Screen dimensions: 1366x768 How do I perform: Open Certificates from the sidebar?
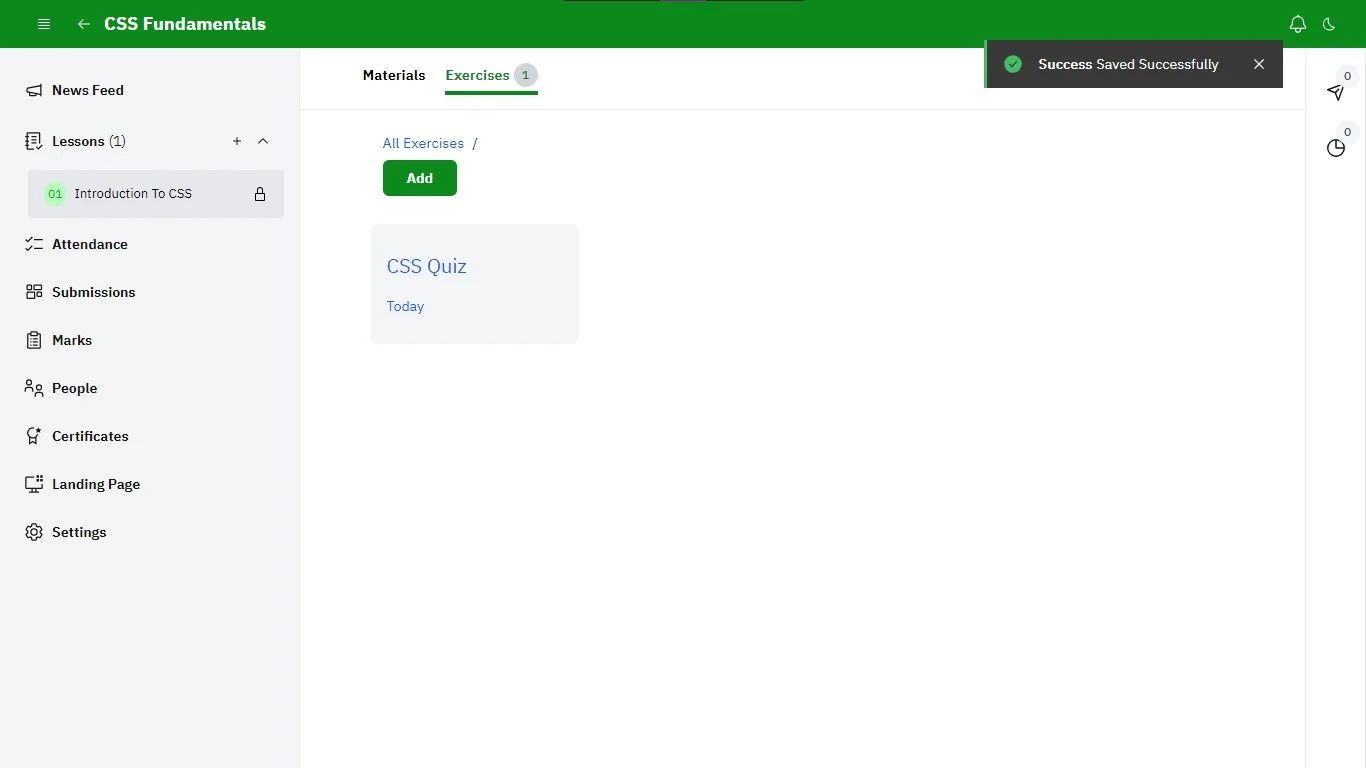pyautogui.click(x=90, y=436)
